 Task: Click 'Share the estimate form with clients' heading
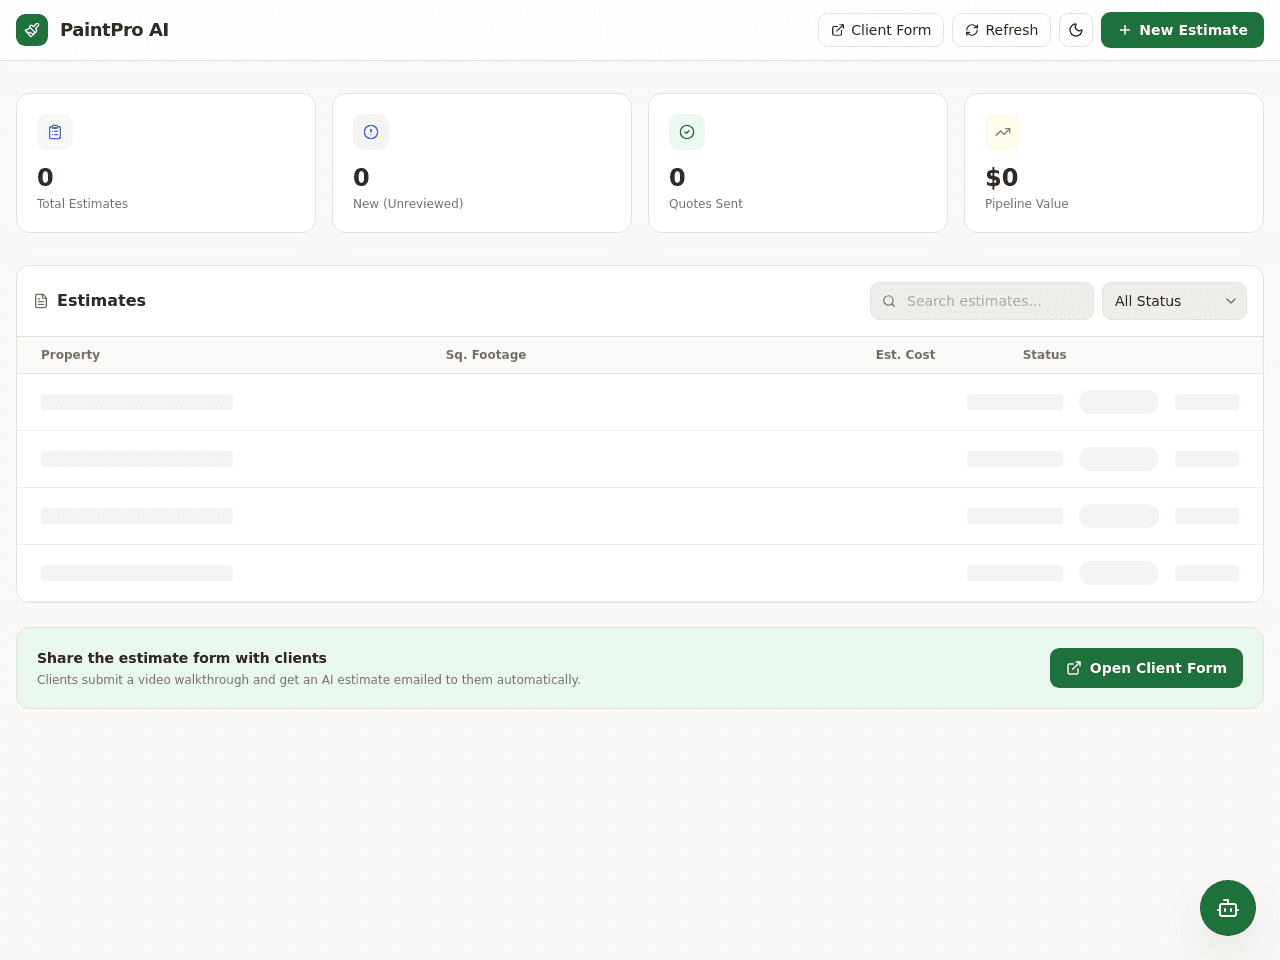coord(182,658)
